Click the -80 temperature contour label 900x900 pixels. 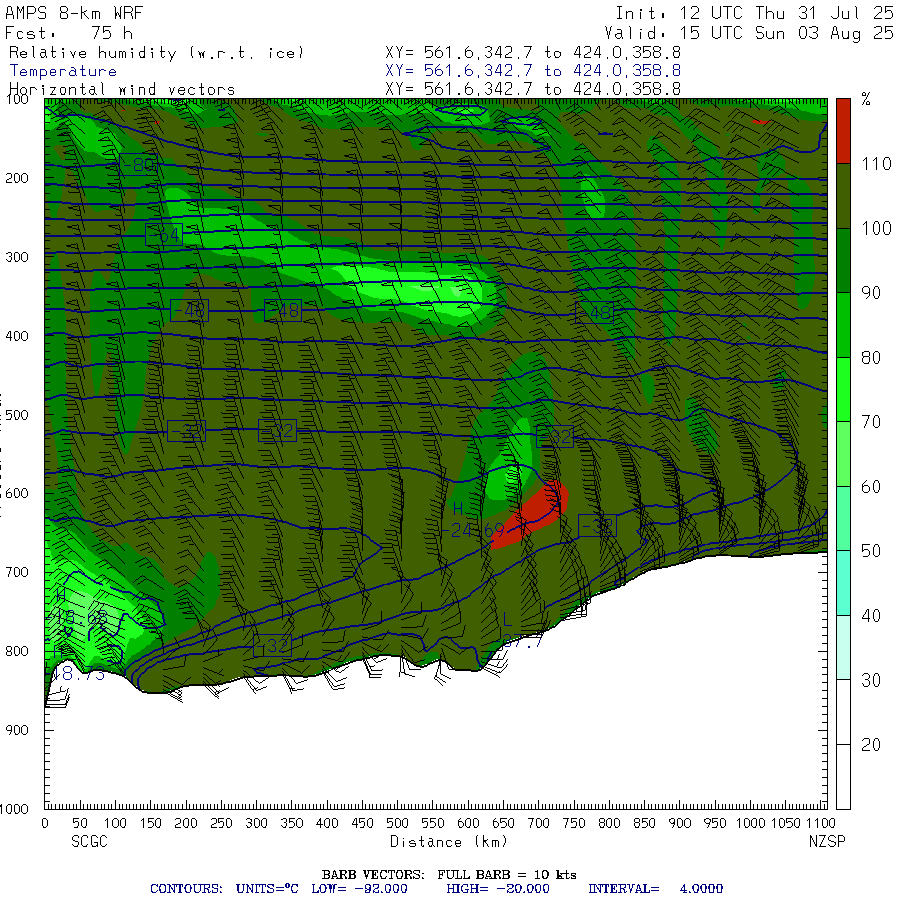(138, 165)
